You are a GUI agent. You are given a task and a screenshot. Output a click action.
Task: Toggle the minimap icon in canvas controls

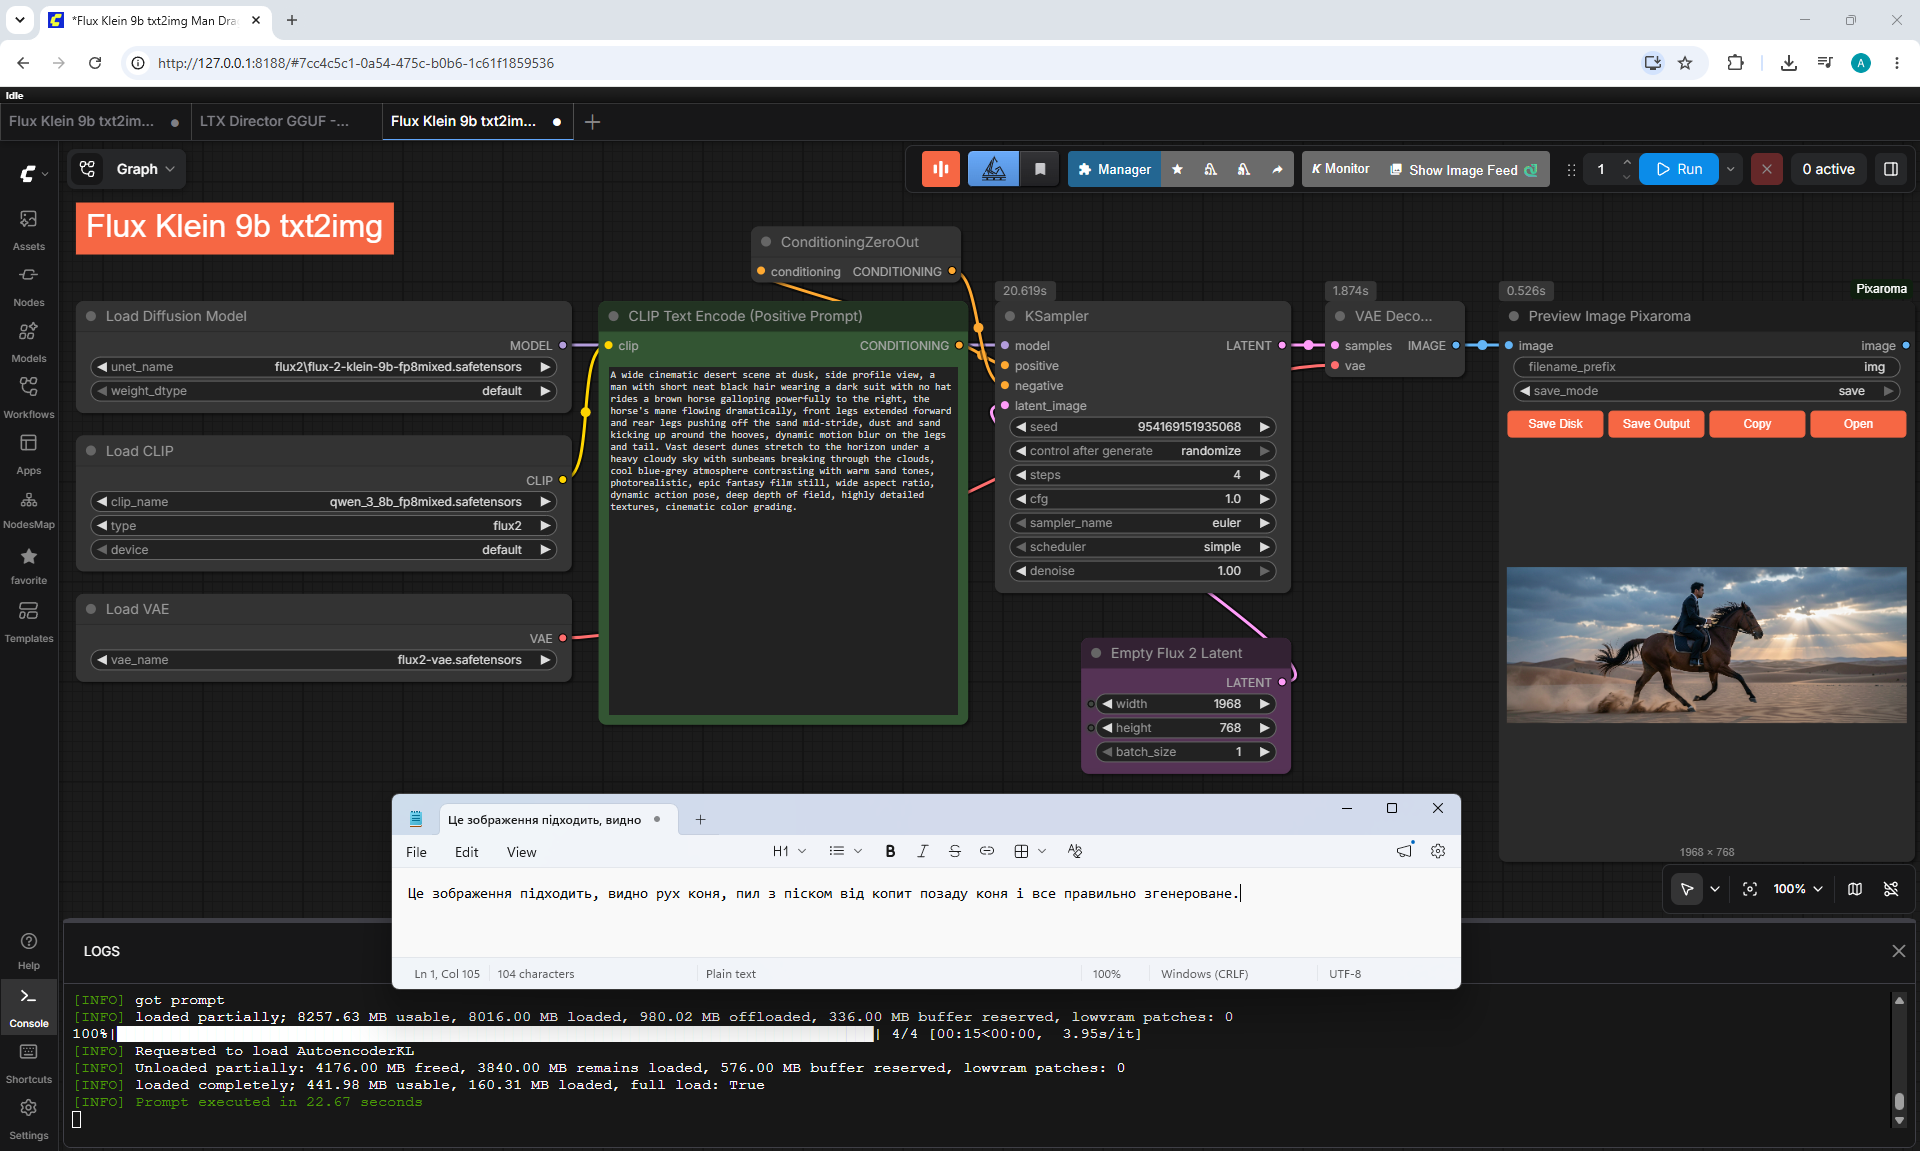[x=1854, y=889]
